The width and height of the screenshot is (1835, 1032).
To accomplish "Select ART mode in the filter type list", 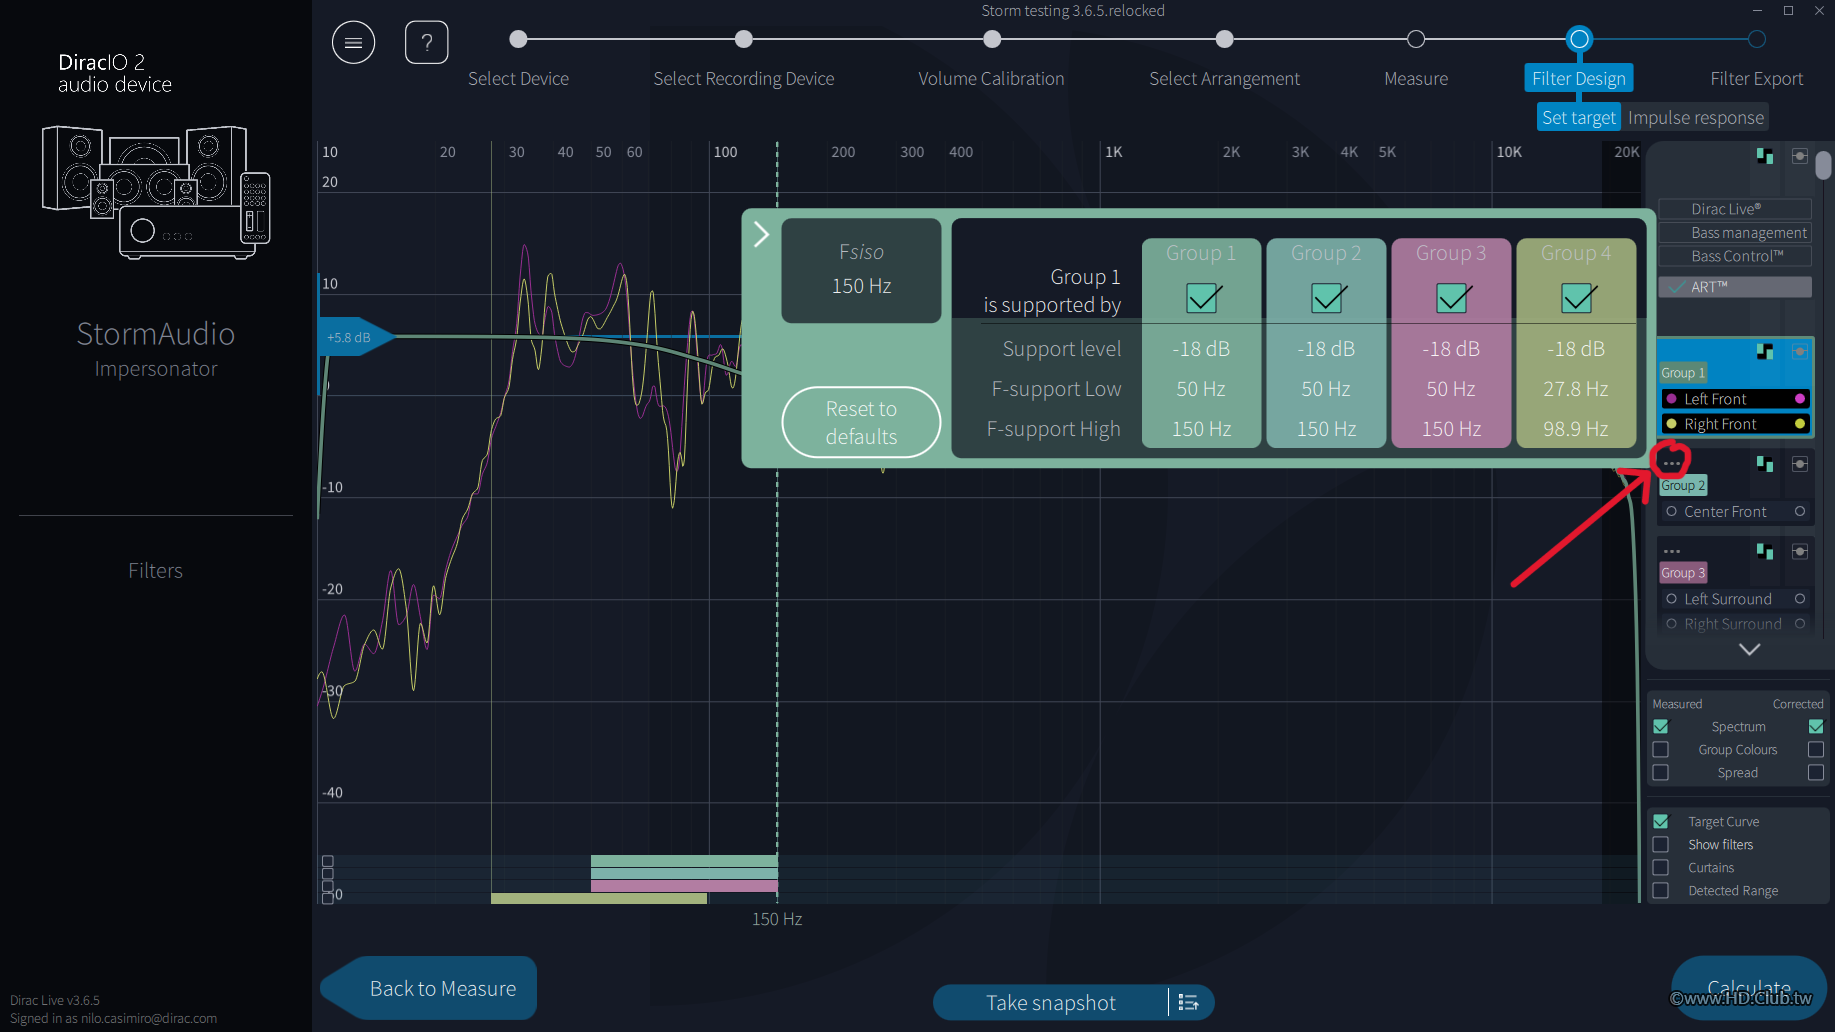I will [x=1735, y=287].
